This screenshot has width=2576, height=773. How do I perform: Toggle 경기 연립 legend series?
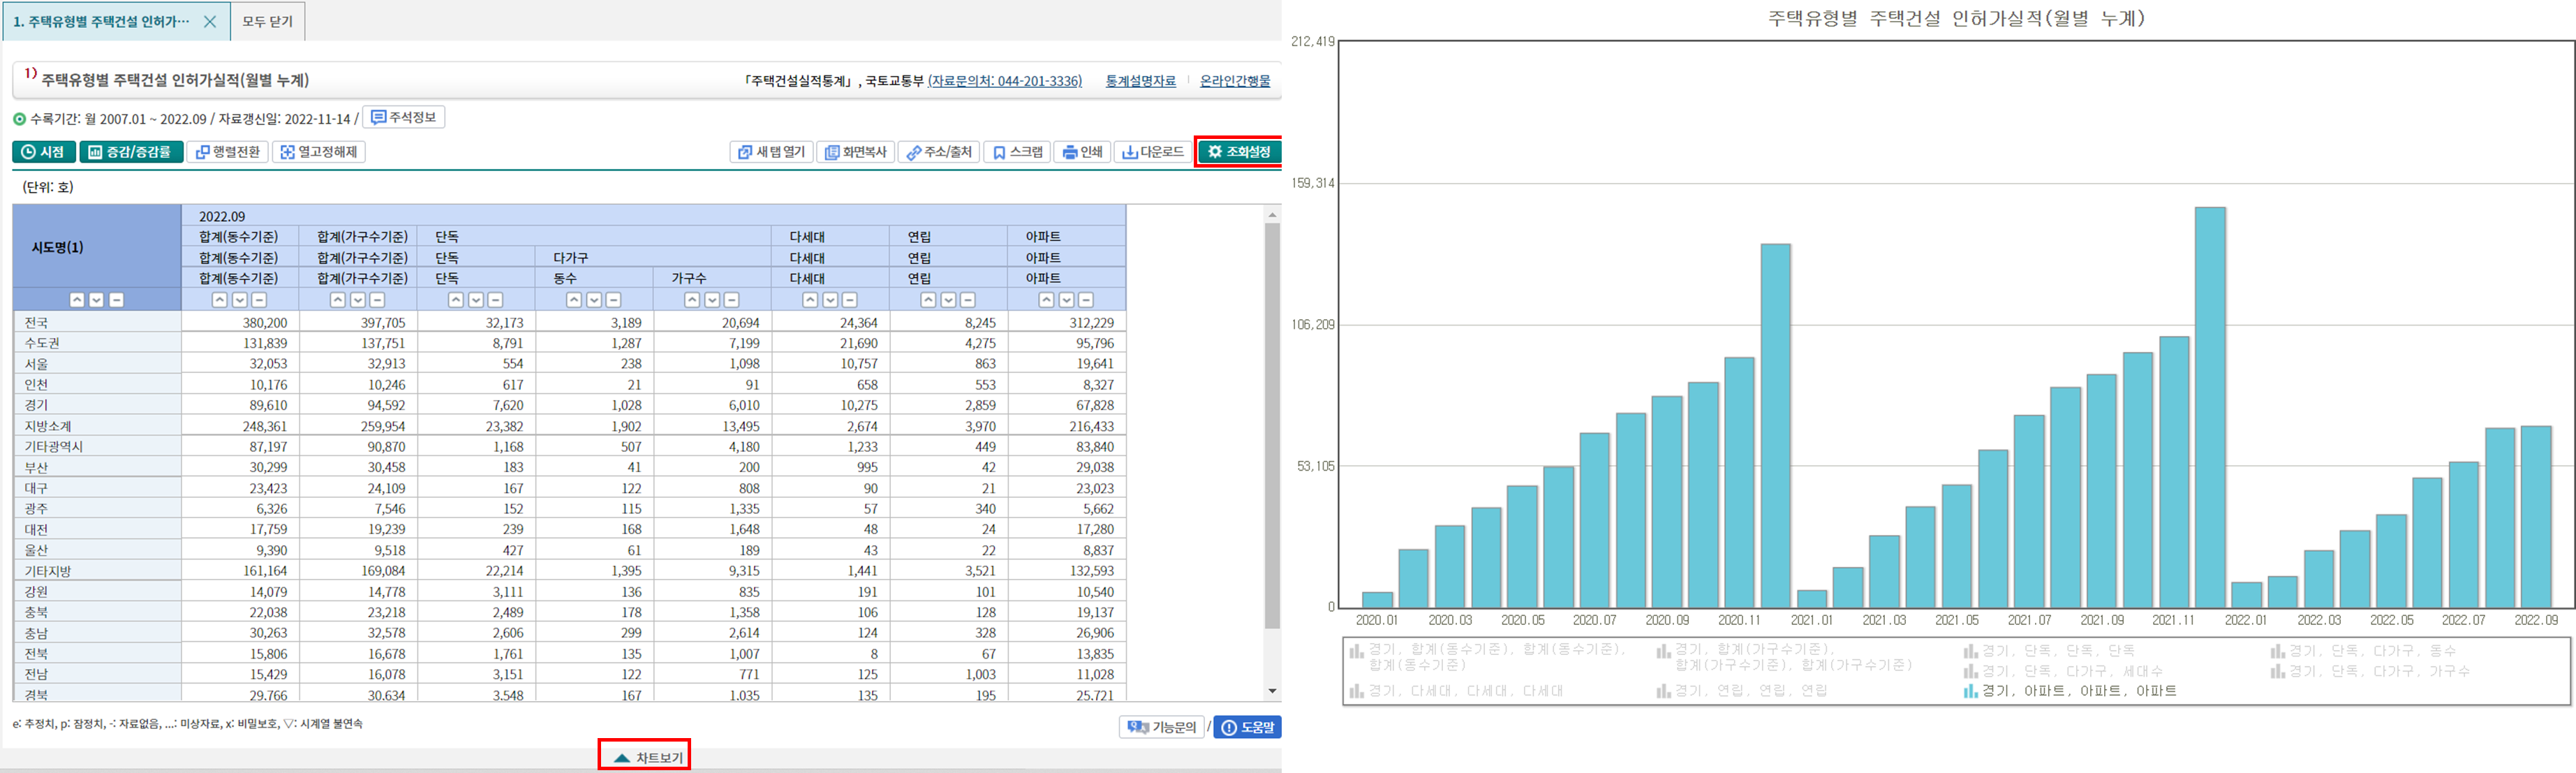[x=1741, y=691]
